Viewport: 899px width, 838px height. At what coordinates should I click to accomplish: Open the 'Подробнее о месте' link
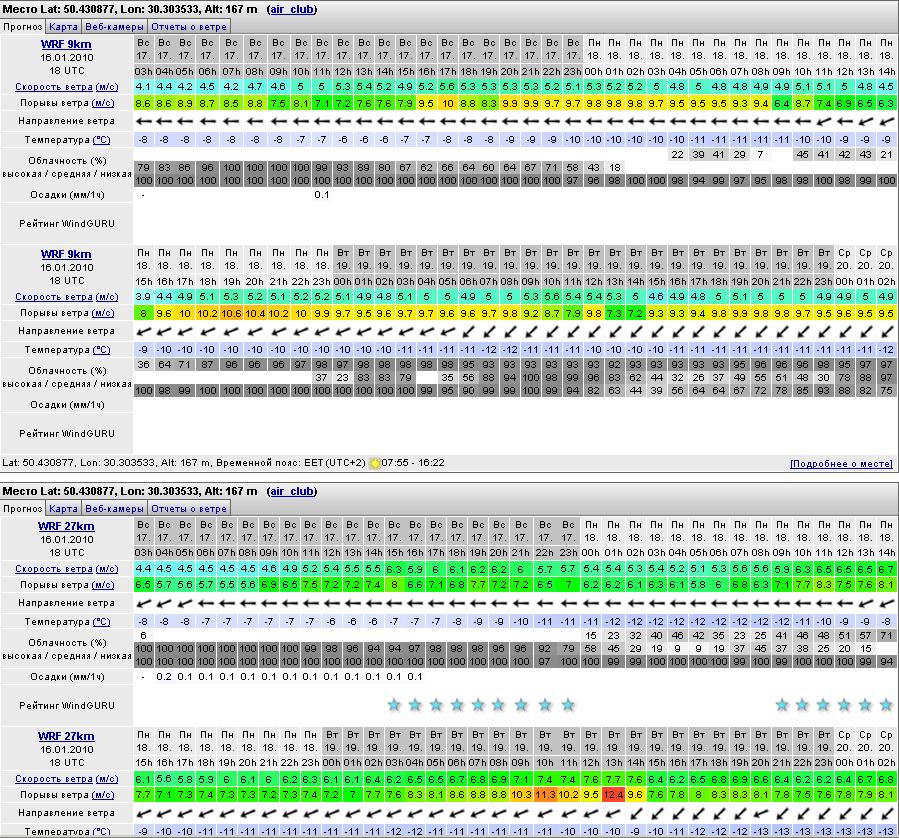tap(841, 464)
